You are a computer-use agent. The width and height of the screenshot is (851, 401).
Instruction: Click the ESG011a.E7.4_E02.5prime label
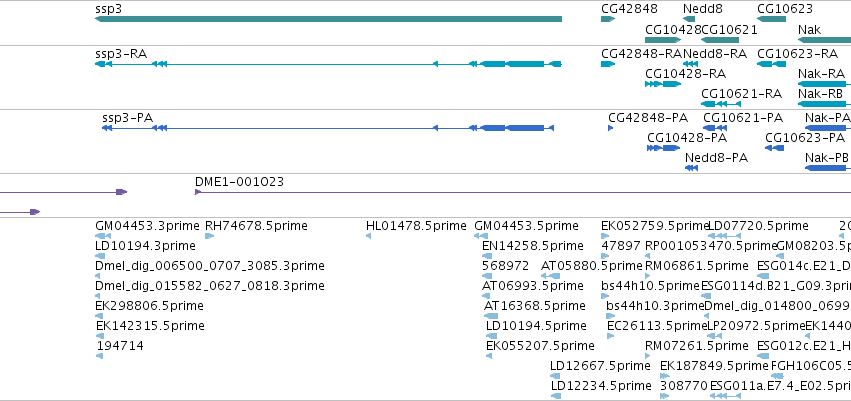[780, 386]
